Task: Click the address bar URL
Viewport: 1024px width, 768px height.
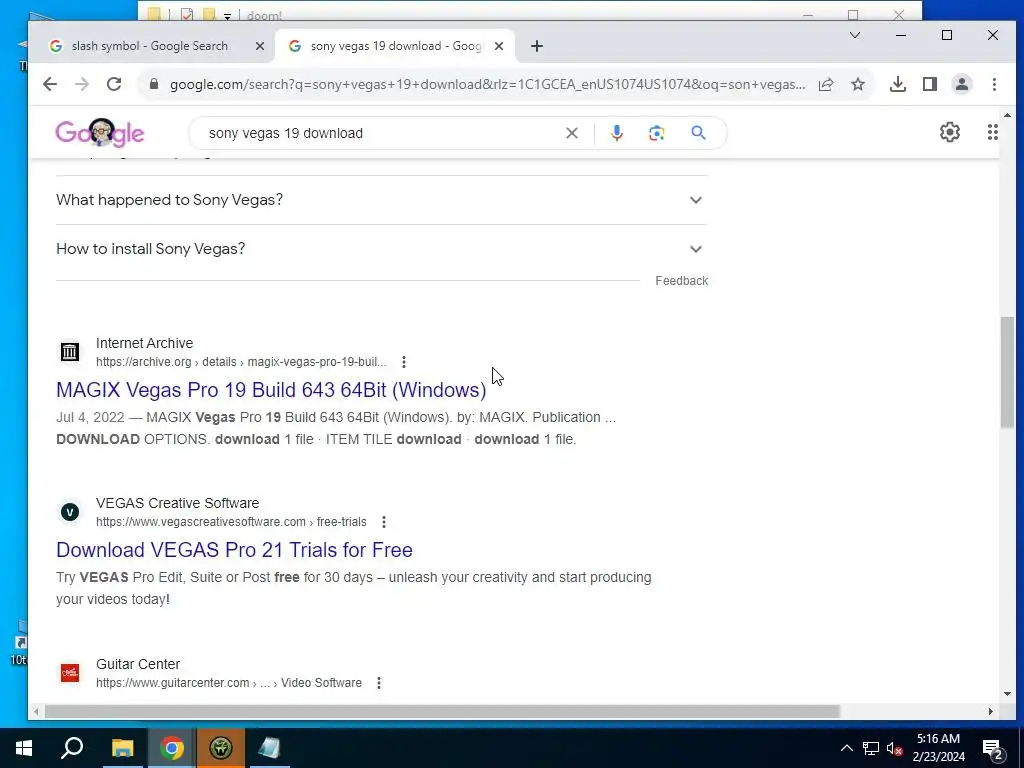Action: click(487, 84)
